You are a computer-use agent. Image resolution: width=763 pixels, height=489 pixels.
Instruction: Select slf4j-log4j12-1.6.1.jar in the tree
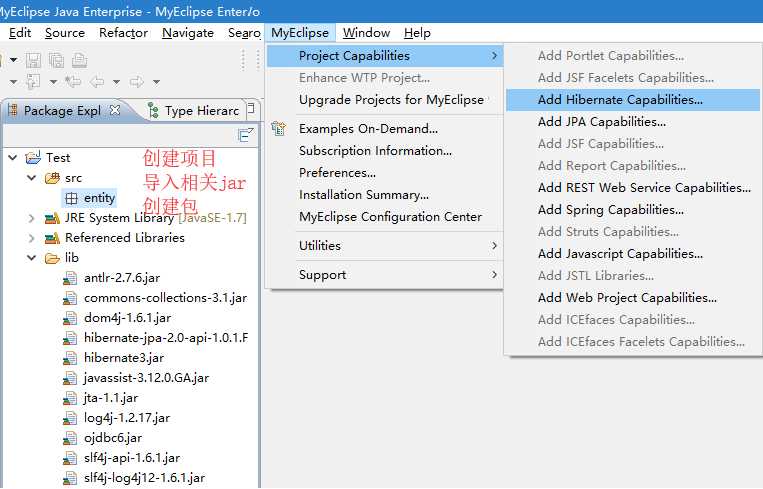(x=144, y=478)
